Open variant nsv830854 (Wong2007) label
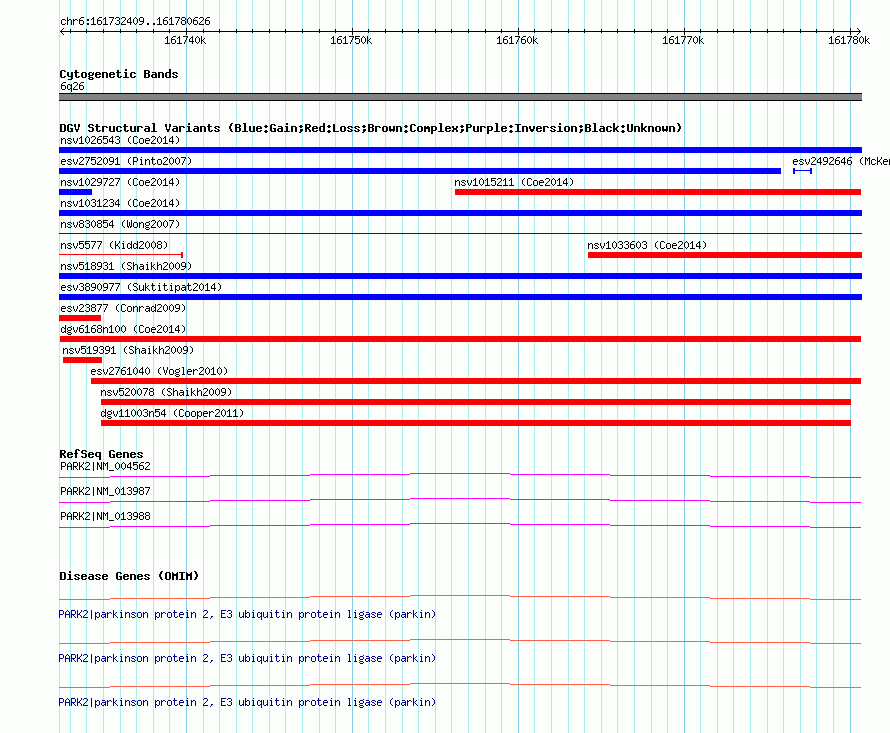 coord(120,224)
